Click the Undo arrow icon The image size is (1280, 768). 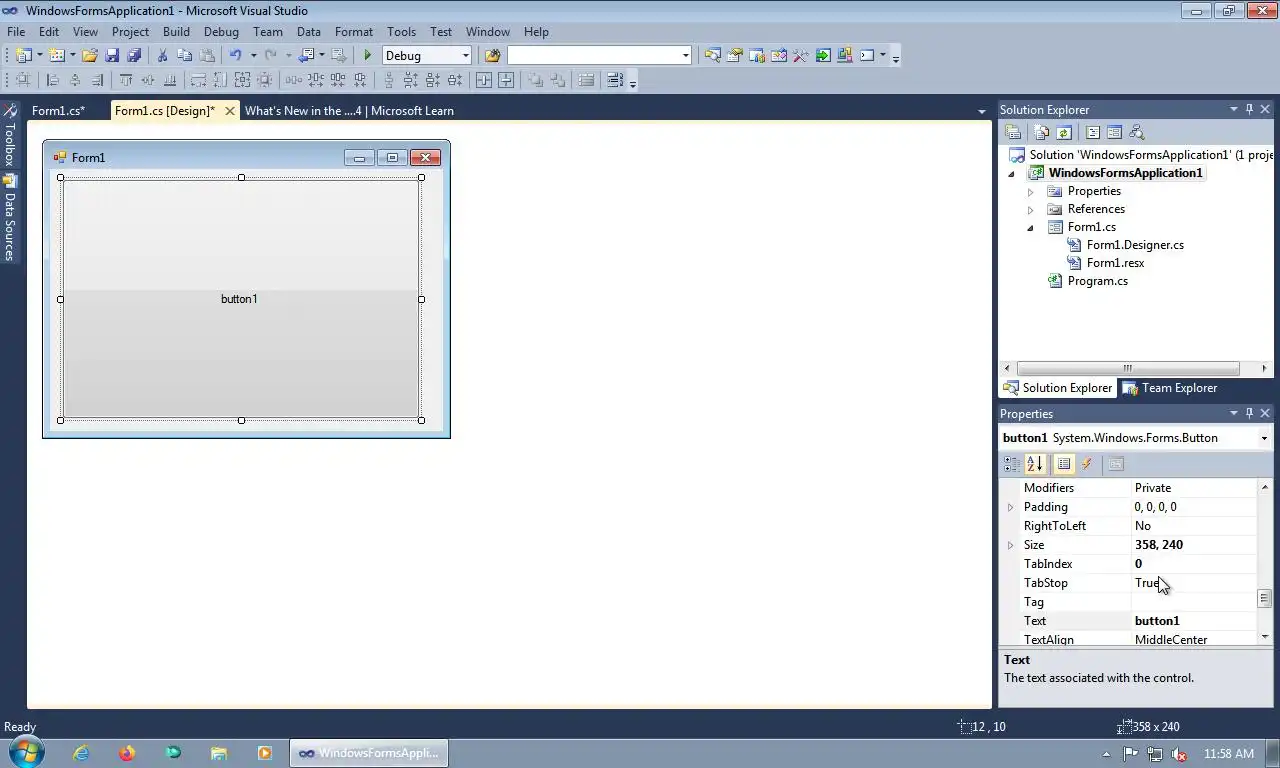(235, 56)
